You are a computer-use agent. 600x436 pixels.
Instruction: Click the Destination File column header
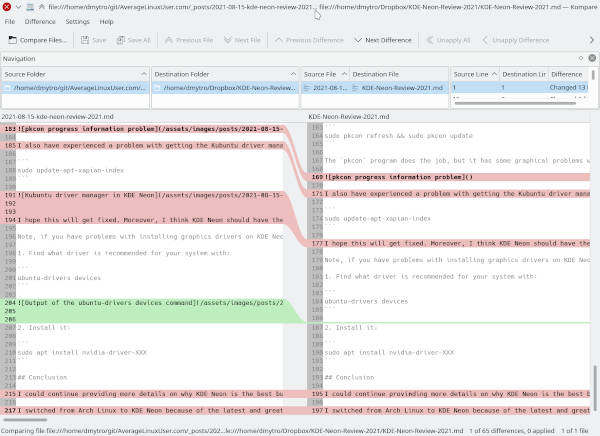click(x=399, y=74)
